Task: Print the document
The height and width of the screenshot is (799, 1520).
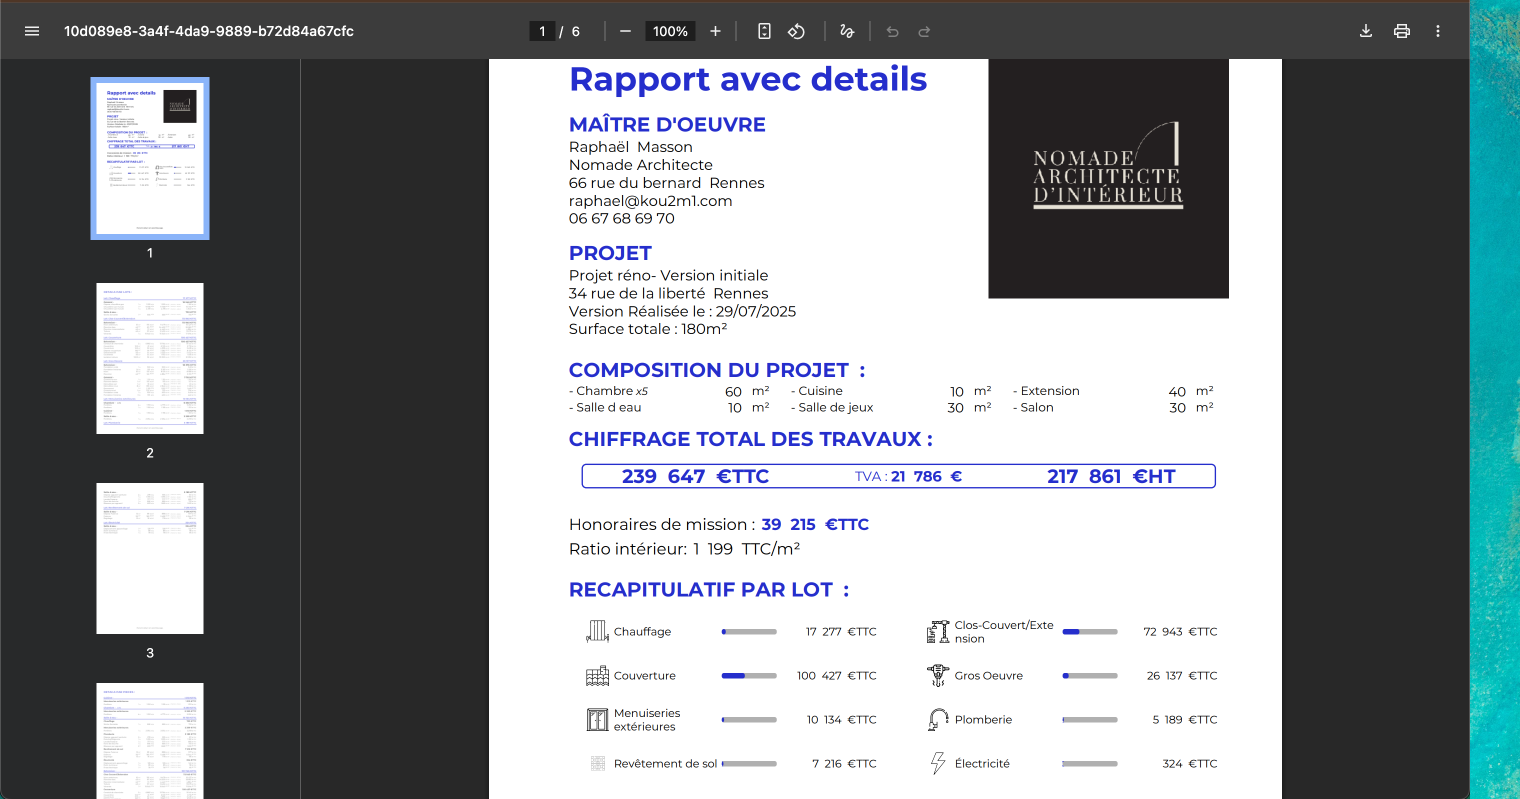Action: 1402,31
